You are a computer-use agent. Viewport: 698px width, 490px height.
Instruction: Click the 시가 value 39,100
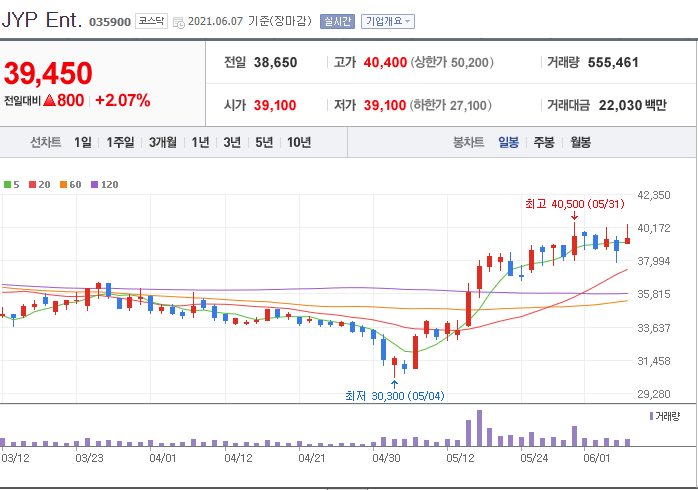coord(275,105)
